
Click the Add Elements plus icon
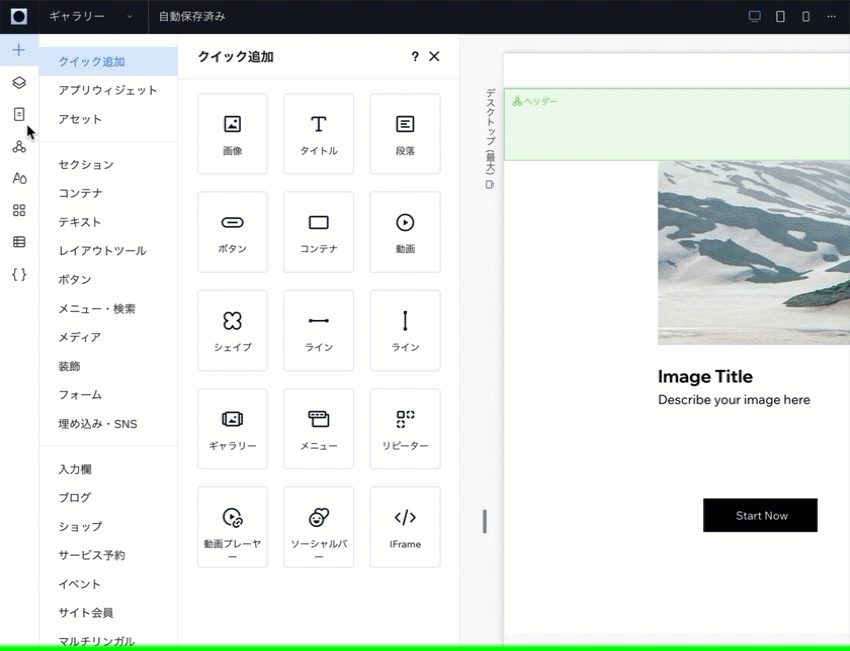(19, 50)
